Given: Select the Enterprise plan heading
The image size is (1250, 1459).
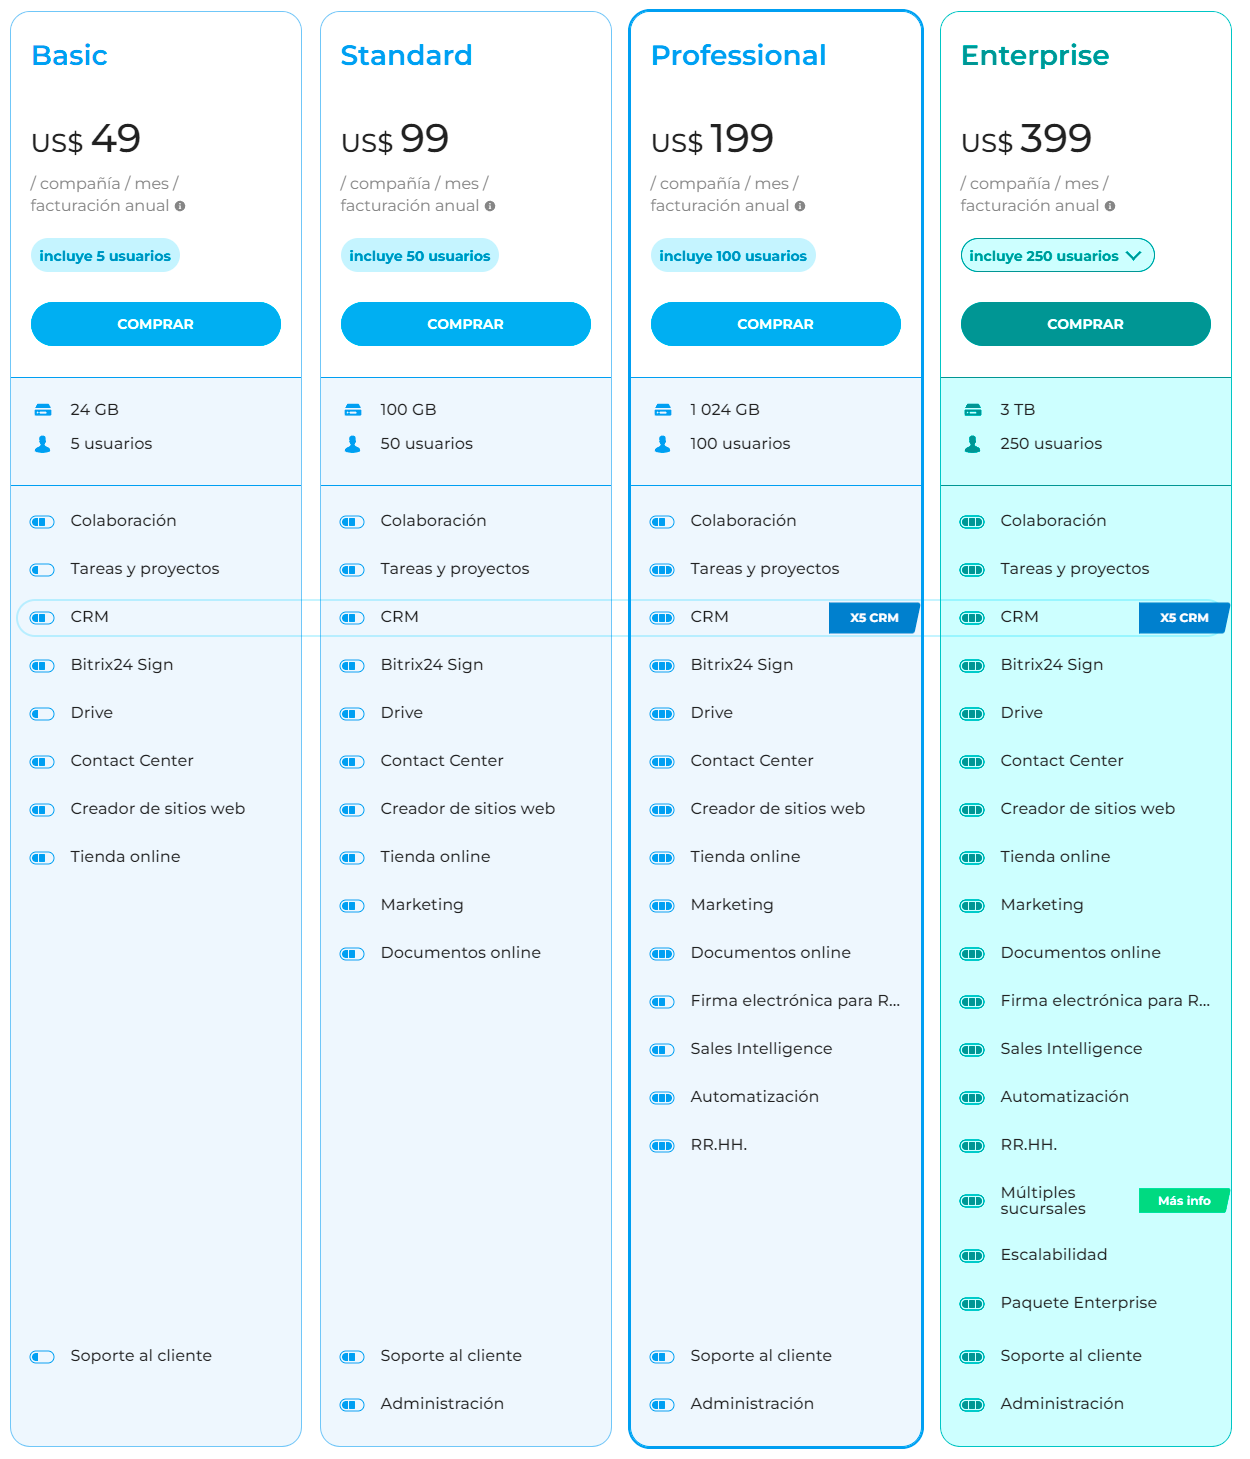Looking at the screenshot, I should 1034,55.
